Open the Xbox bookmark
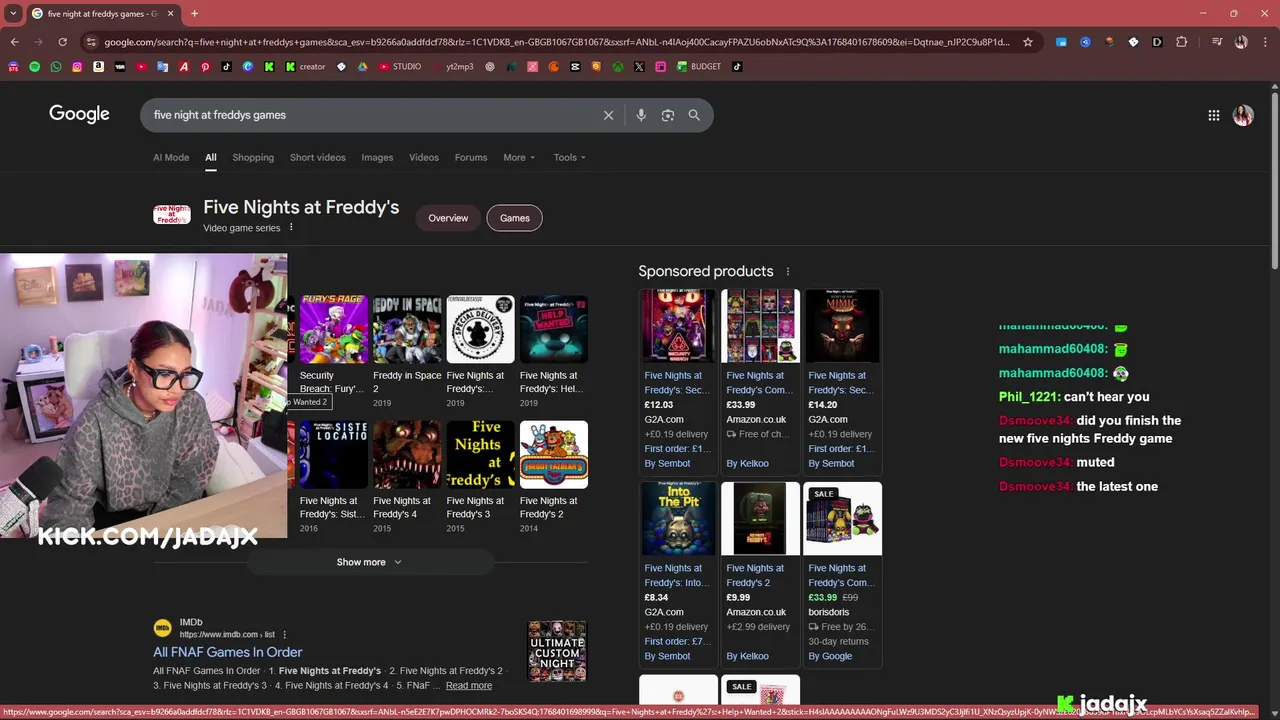This screenshot has width=1280, height=720. [618, 67]
